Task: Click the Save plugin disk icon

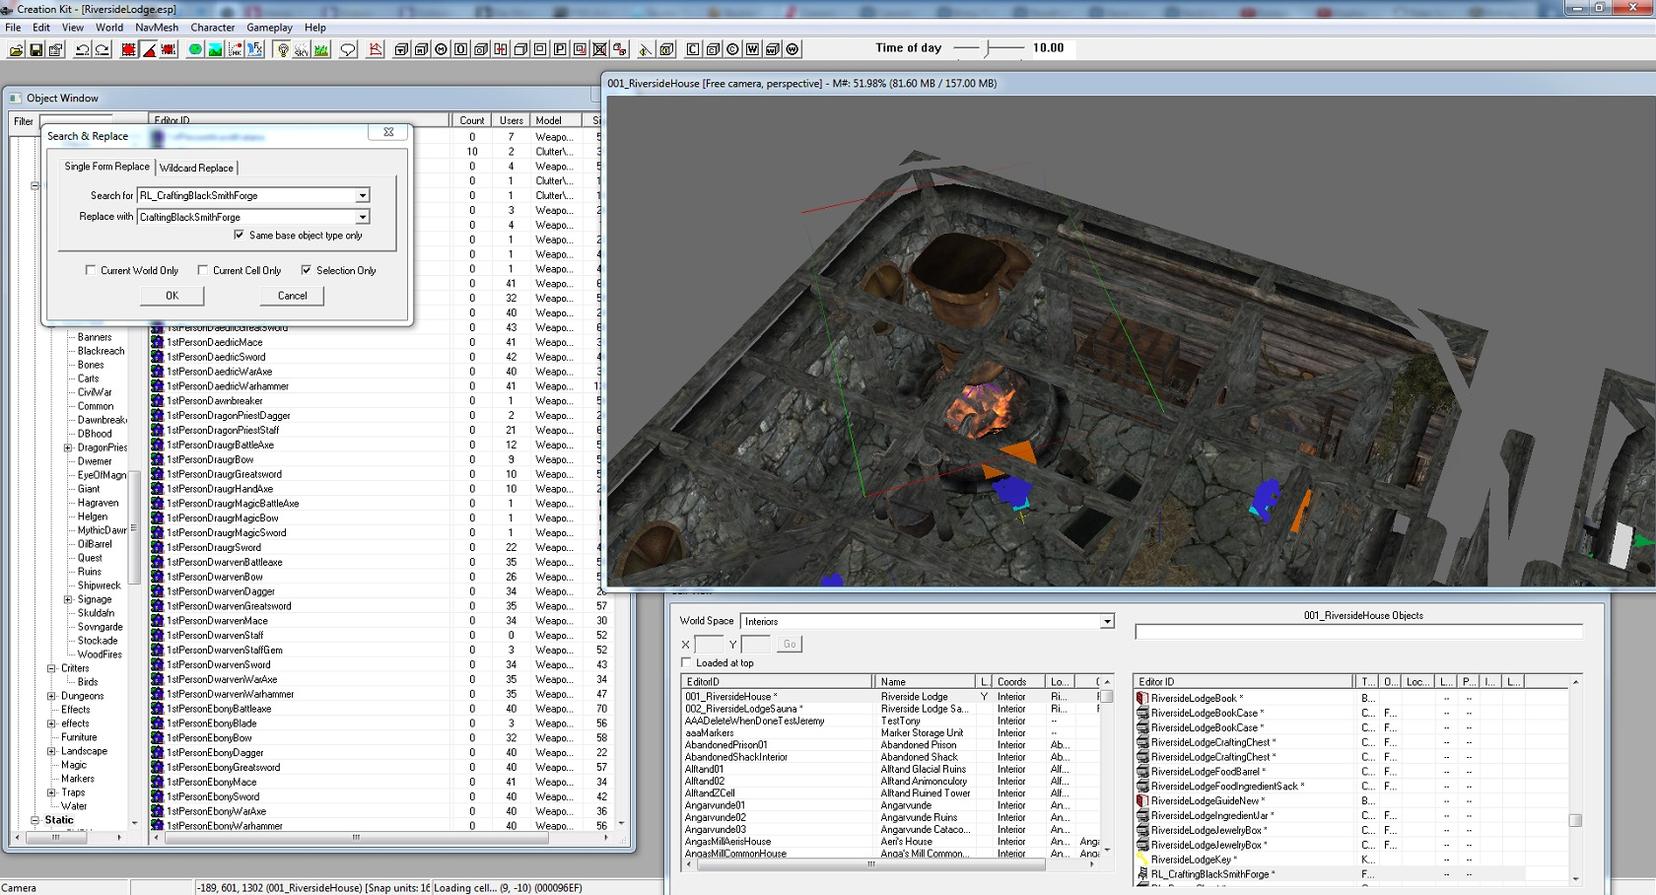Action: coord(35,49)
